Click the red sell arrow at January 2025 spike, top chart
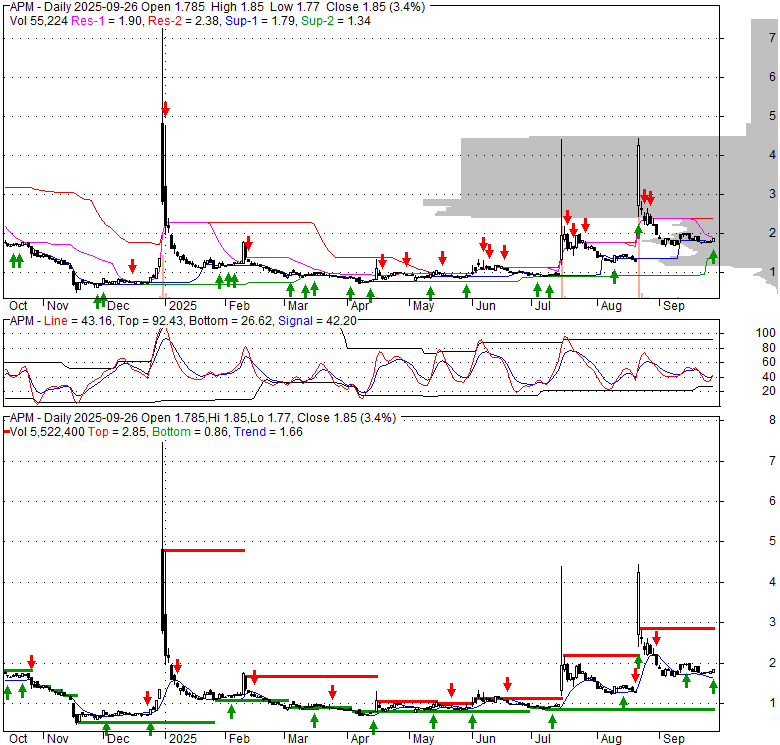This screenshot has height=745, width=780. pyautogui.click(x=166, y=109)
